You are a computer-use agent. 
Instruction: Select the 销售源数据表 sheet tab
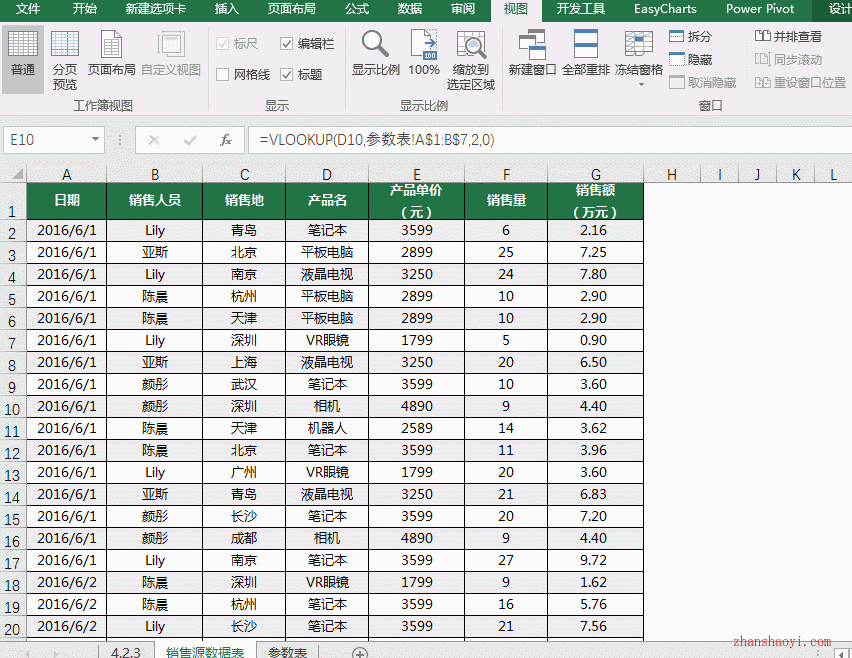pos(205,652)
